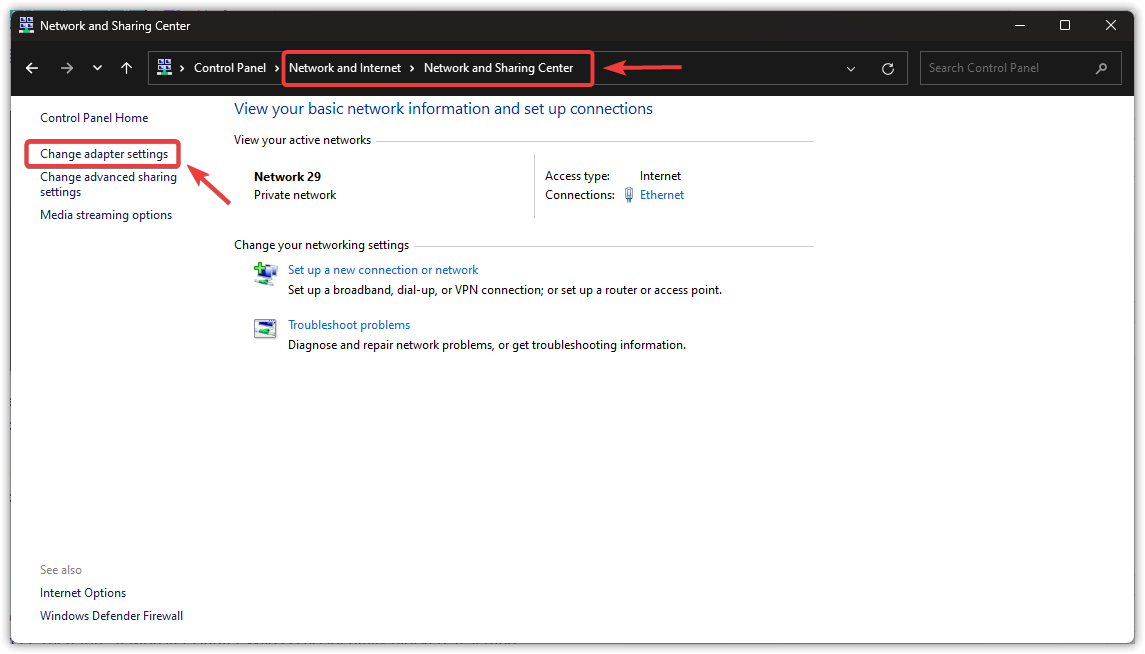Click the Troubleshoot problems icon
Screen dimensions: 1145x654
click(265, 329)
